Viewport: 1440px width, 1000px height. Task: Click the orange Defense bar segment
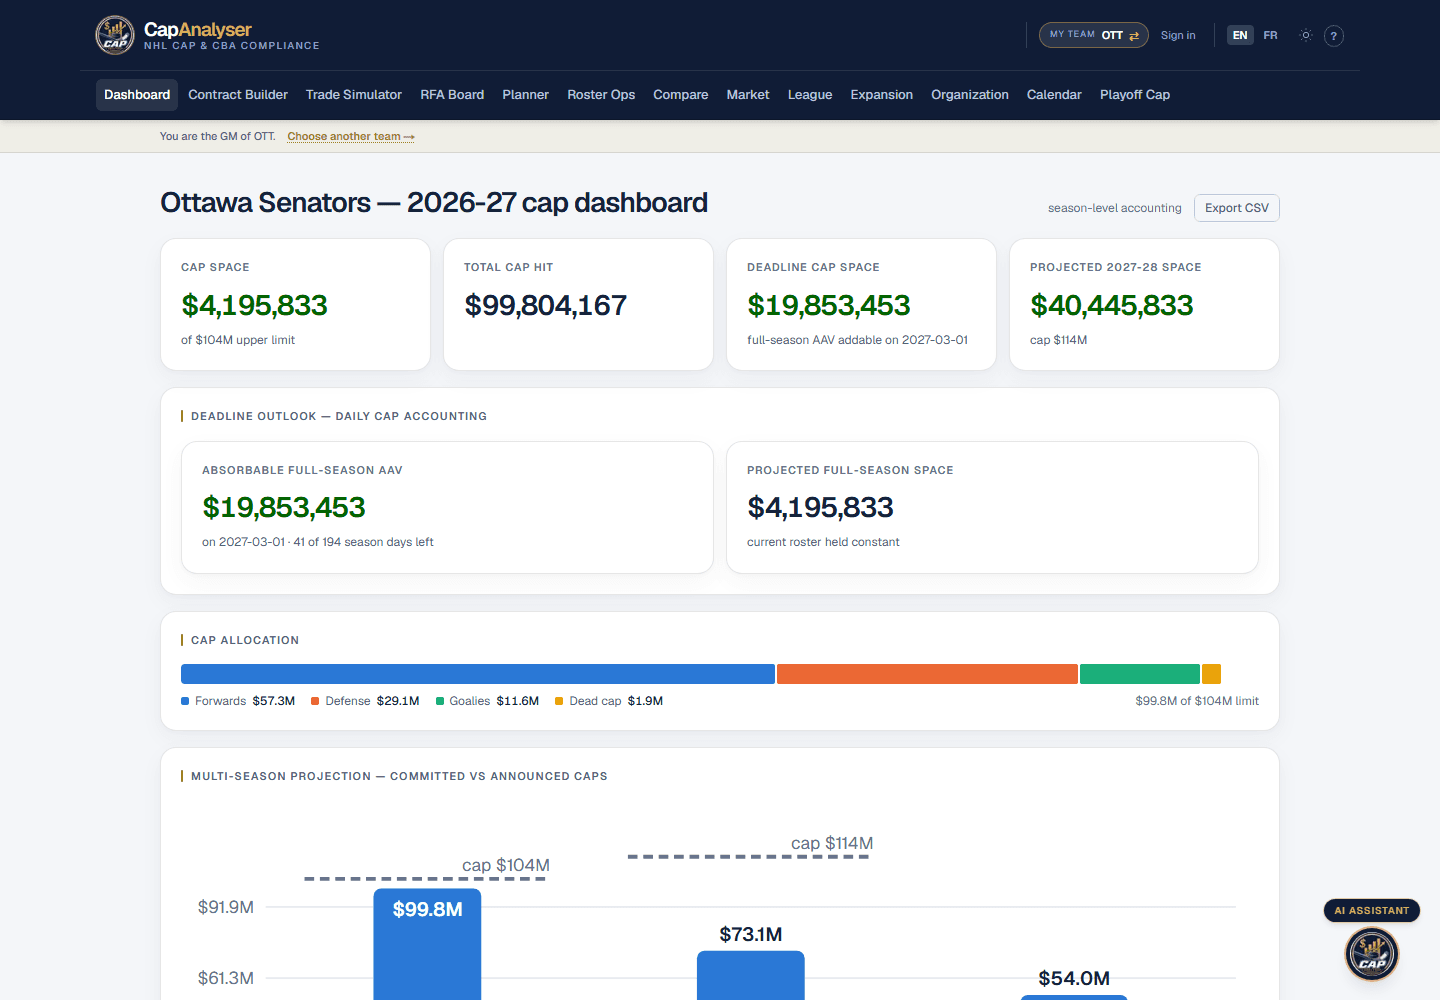(927, 674)
